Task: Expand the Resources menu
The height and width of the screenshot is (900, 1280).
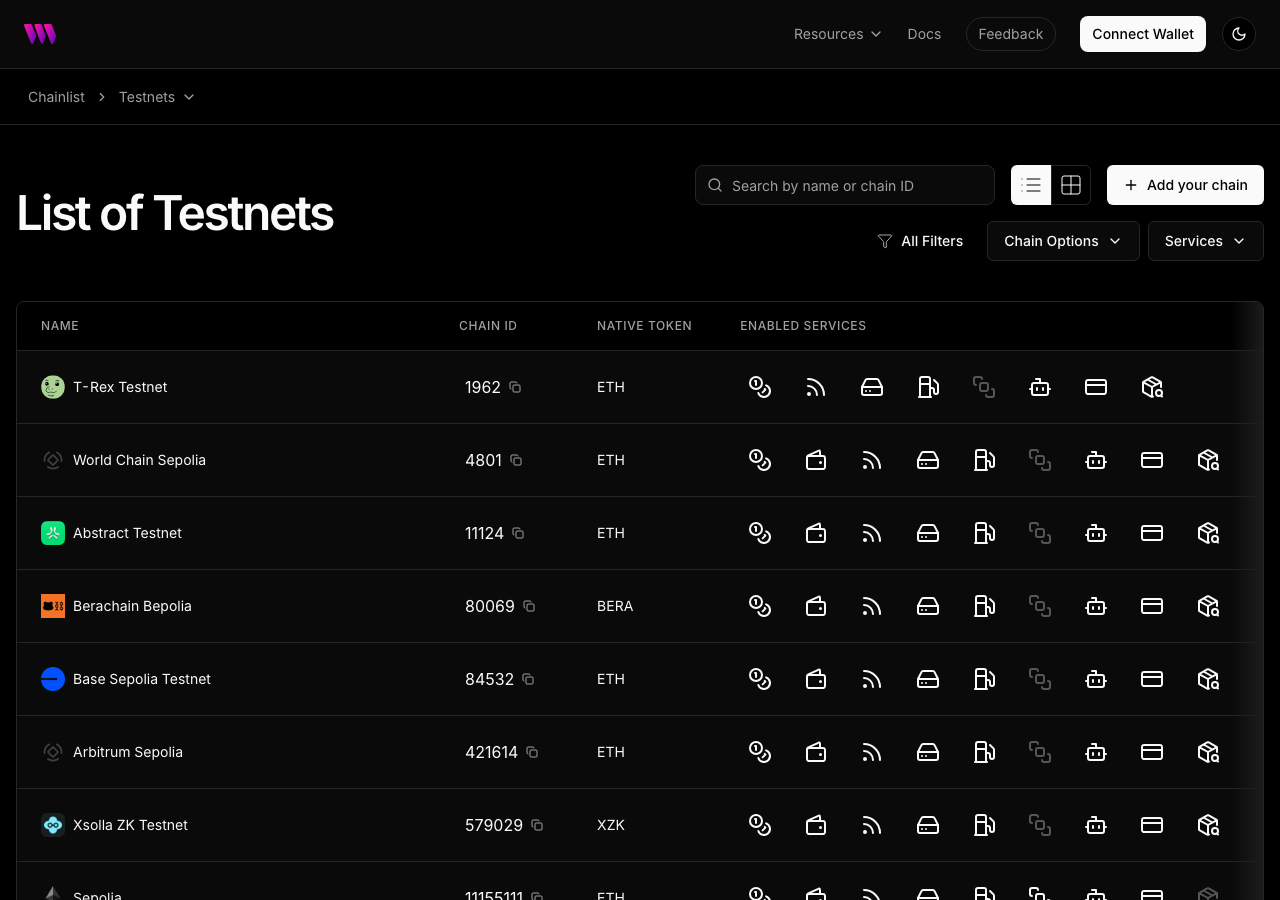Action: [x=838, y=34]
